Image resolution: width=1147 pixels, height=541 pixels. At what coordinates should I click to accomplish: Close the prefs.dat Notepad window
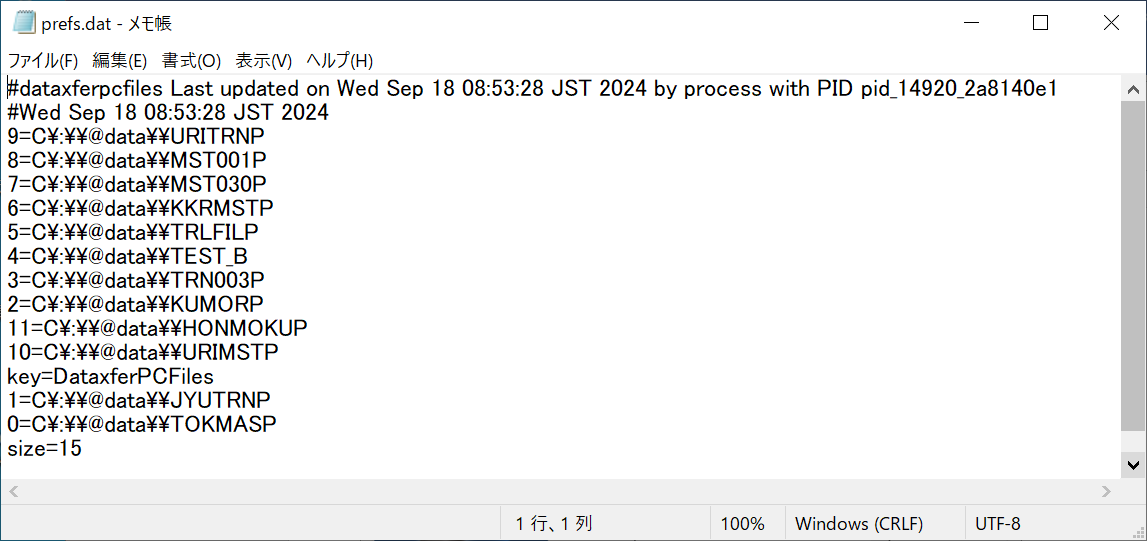(x=1110, y=23)
